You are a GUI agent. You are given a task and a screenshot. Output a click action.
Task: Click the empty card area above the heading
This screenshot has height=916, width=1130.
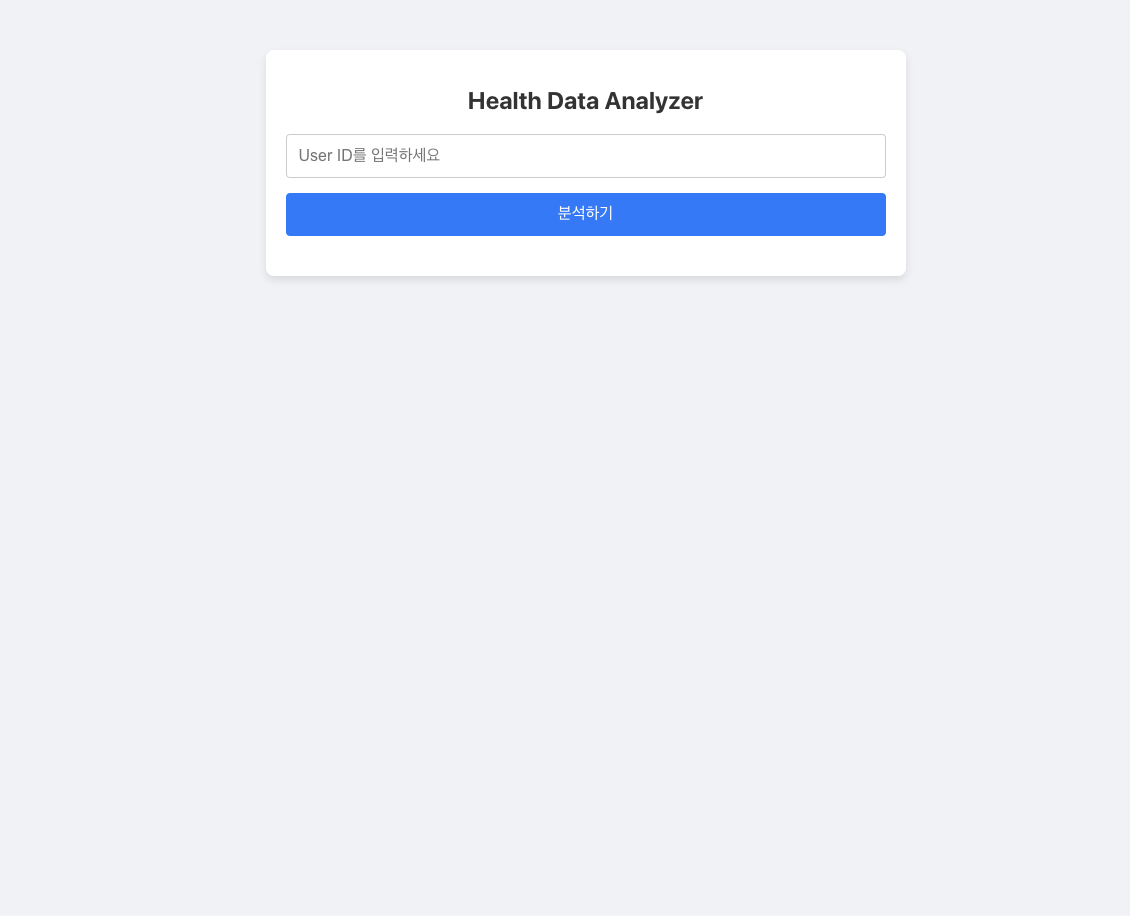point(585,68)
